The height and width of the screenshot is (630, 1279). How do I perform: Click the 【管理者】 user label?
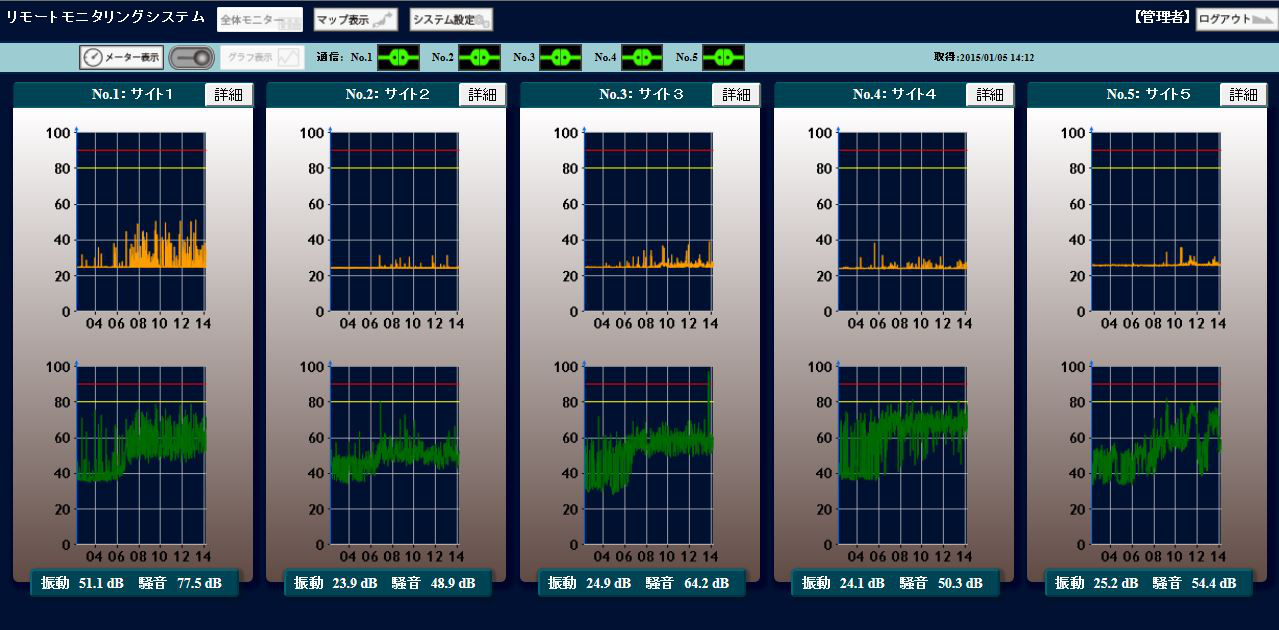(x=1163, y=18)
